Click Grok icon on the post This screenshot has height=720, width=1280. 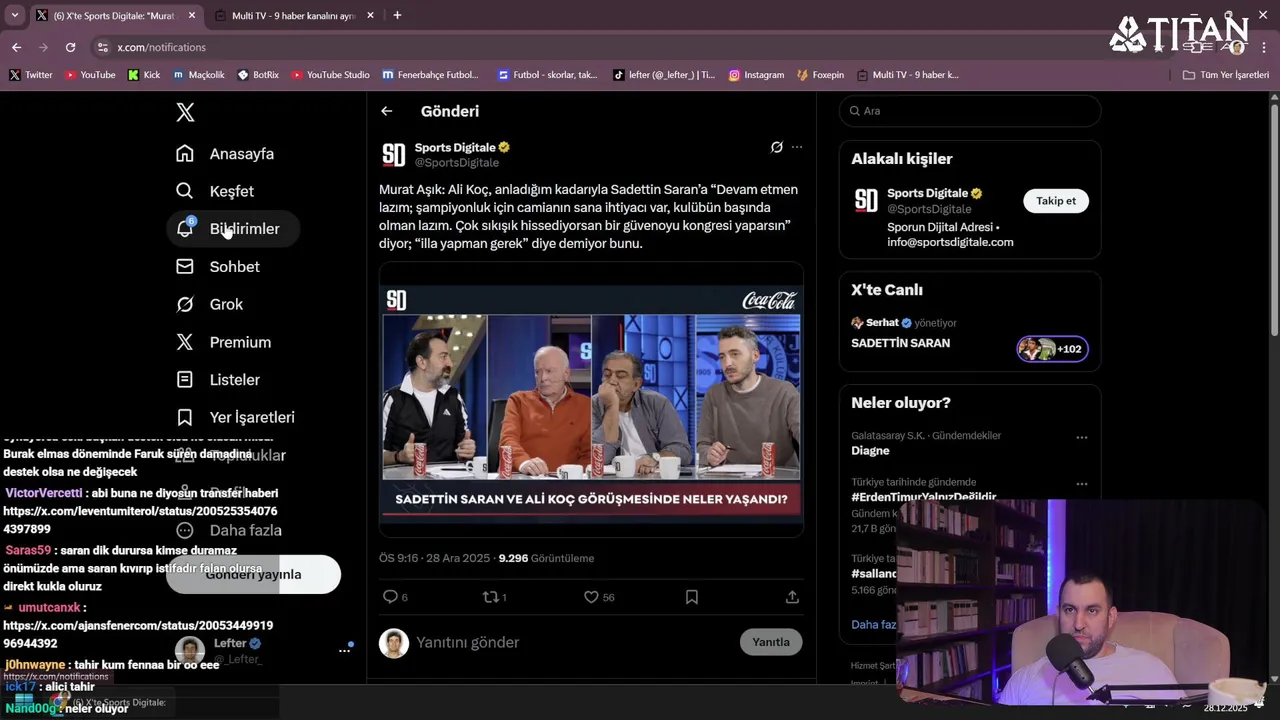pos(776,147)
